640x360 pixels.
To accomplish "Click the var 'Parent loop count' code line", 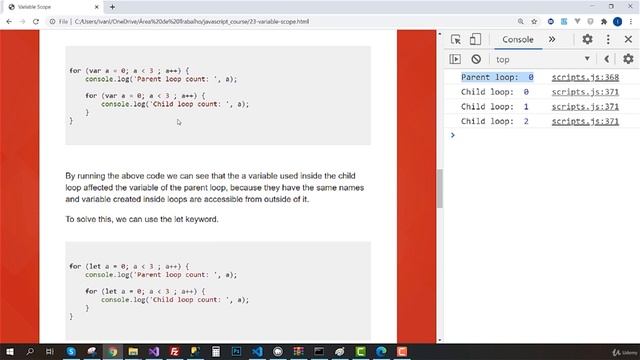I will click(x=161, y=79).
